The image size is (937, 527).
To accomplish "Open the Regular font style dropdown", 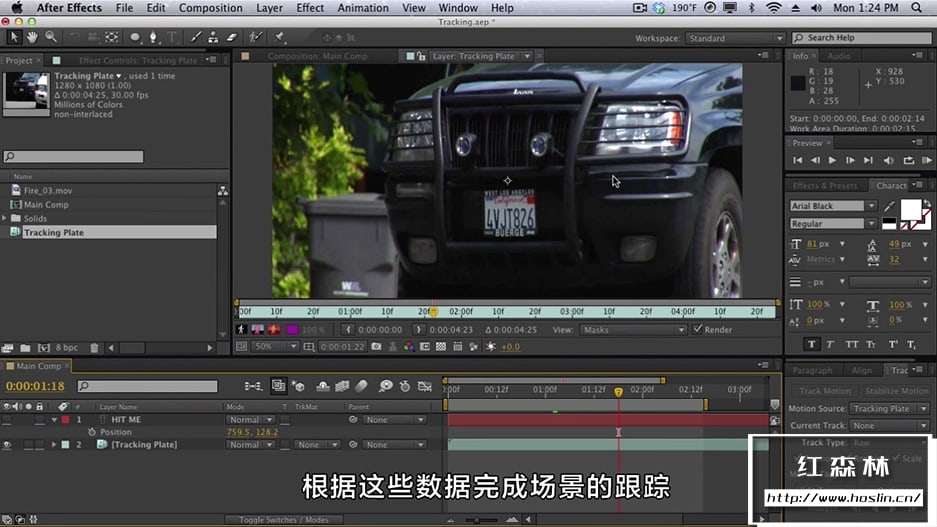I will [833, 223].
